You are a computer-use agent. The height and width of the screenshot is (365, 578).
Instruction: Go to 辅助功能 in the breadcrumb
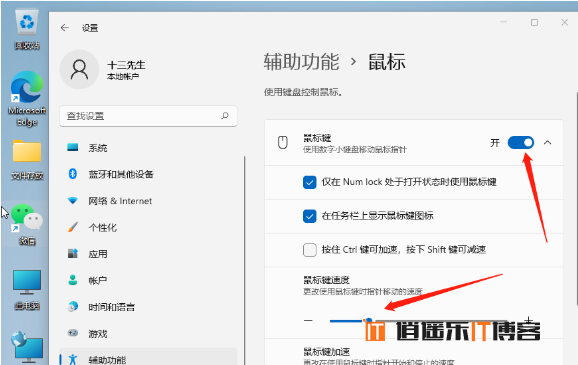click(301, 62)
